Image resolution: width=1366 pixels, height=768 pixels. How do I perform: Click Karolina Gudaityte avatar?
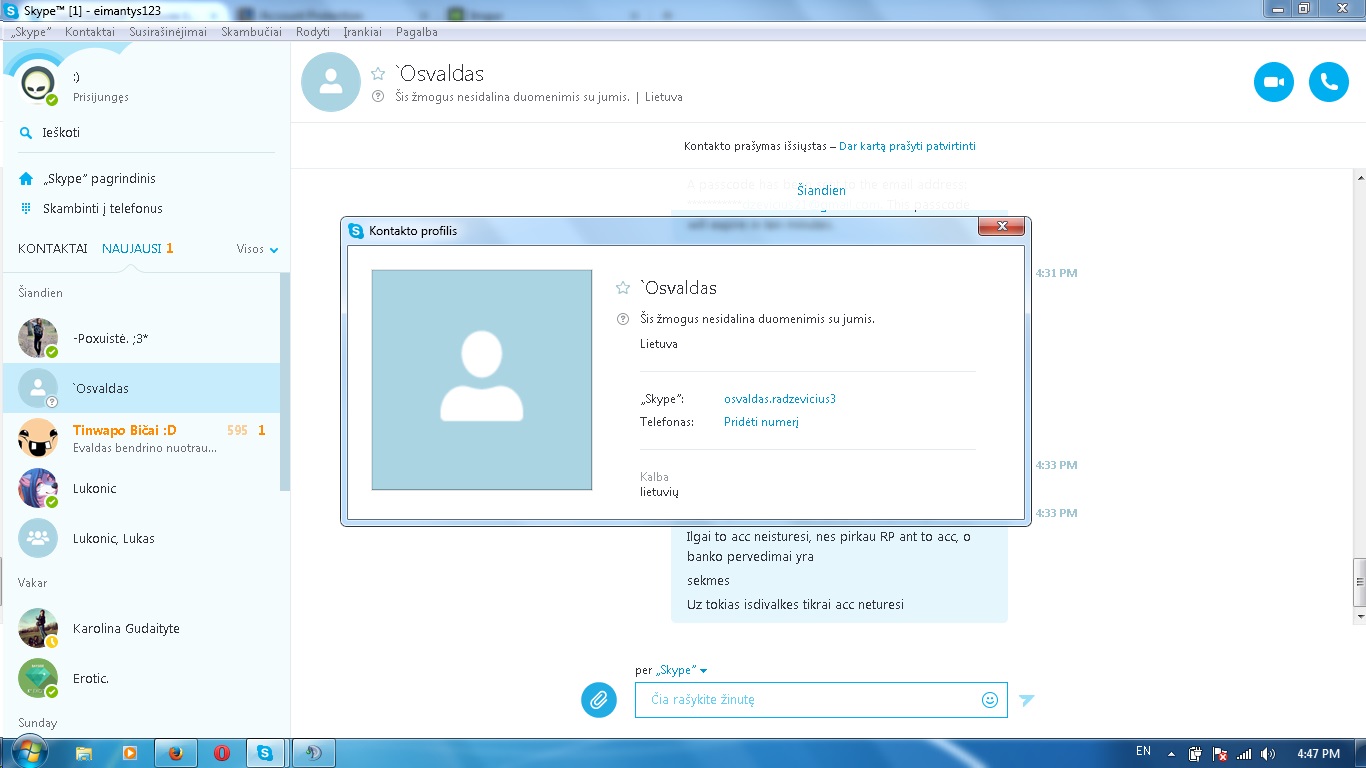point(38,628)
